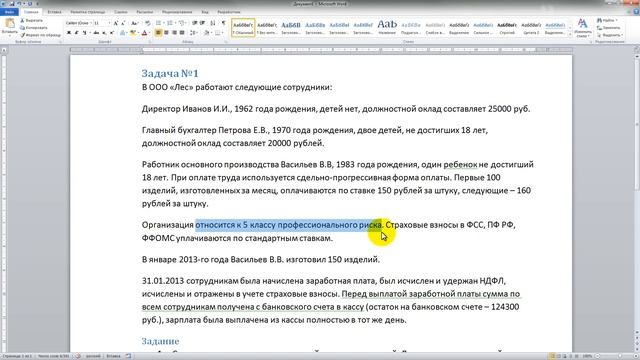Click the Заменить (Replace) button

pos(609,28)
